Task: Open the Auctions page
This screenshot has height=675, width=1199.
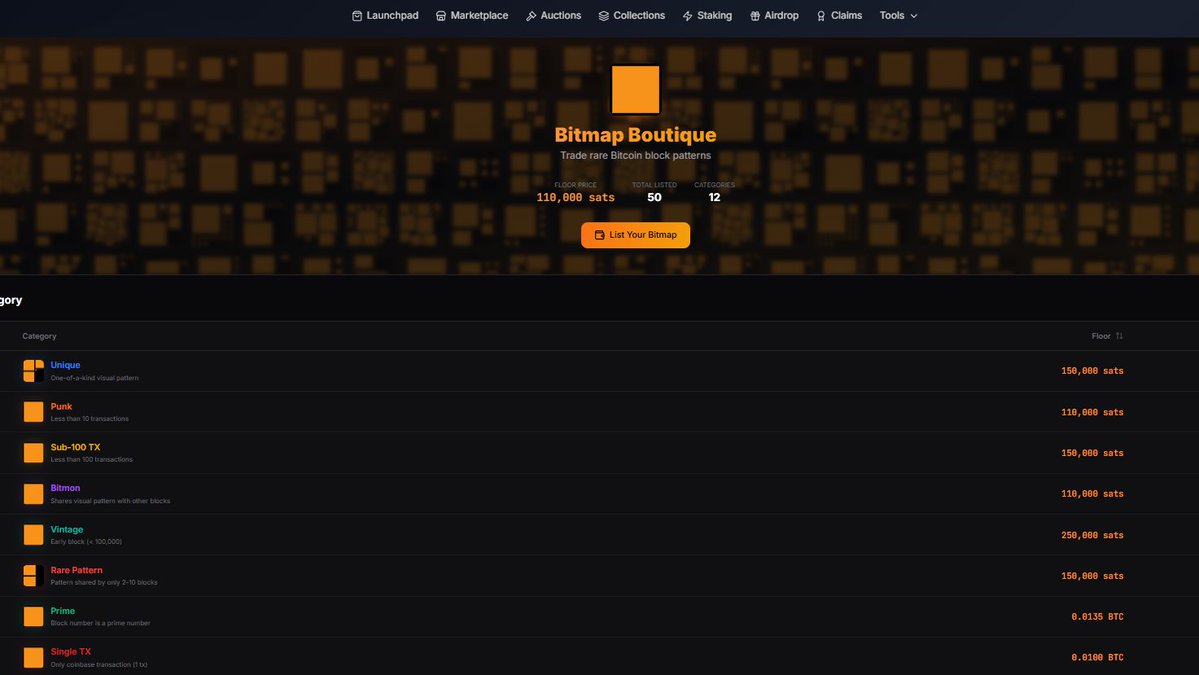Action: 554,15
